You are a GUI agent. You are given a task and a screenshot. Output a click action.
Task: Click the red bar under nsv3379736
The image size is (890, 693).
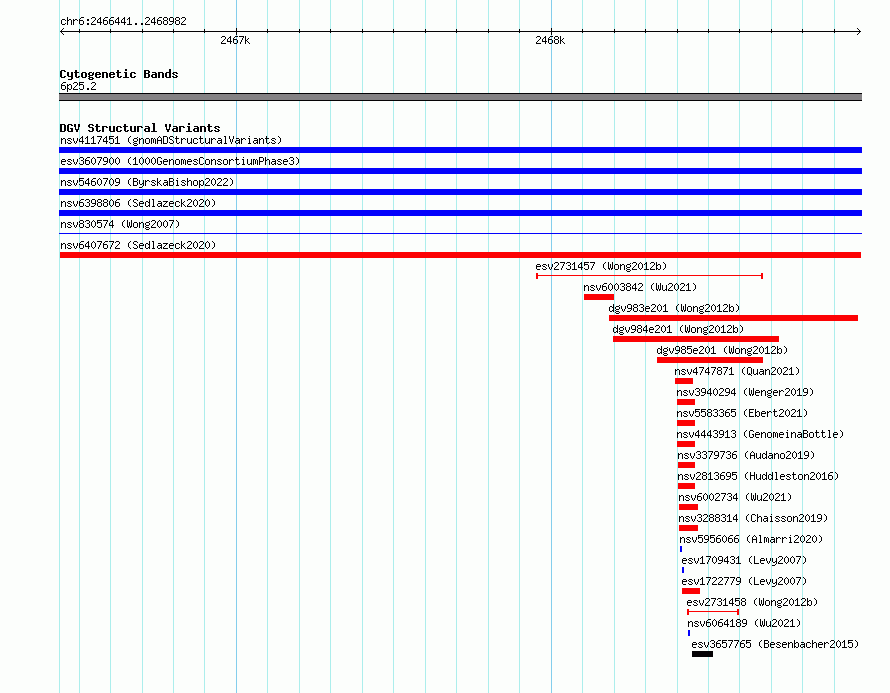(686, 465)
